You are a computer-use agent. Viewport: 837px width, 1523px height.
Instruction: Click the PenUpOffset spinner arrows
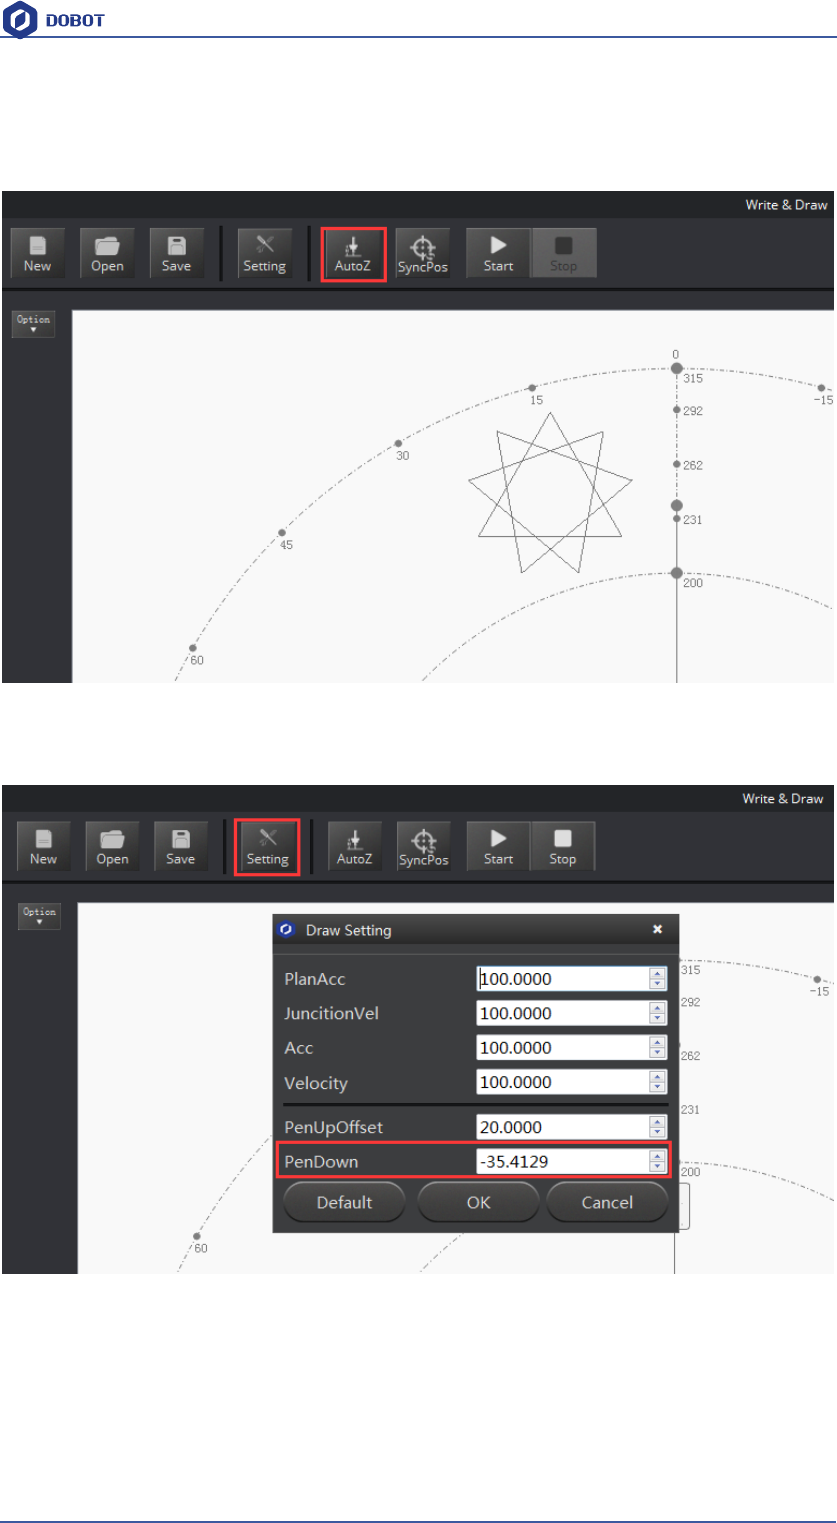(x=658, y=1127)
